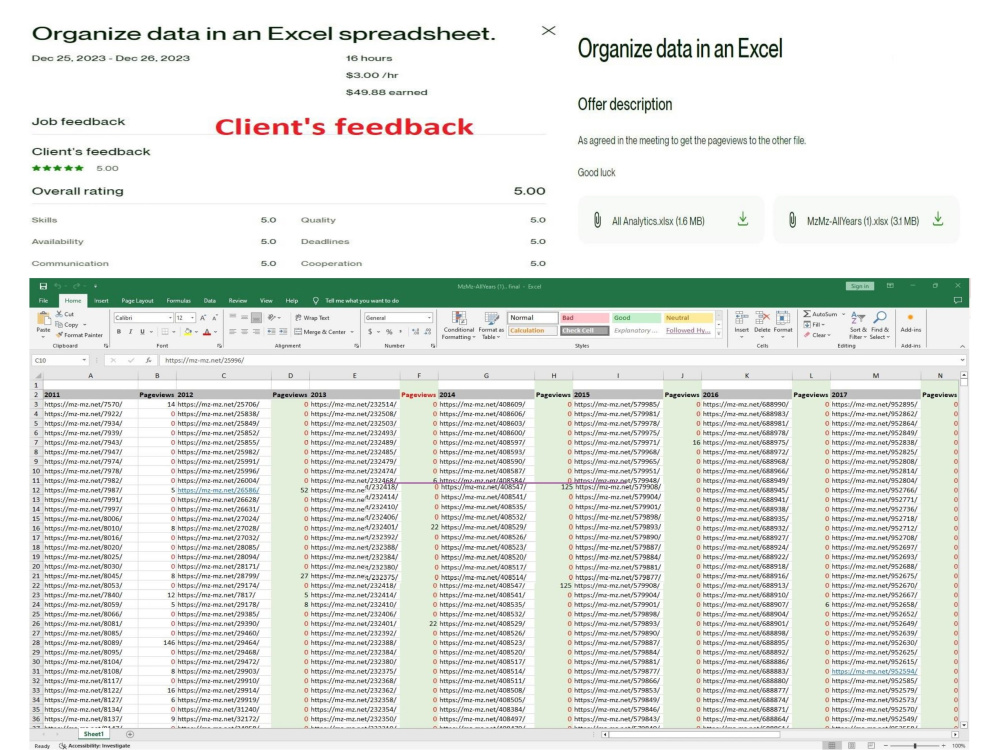Open the Copy dropdown arrow
Viewport: 1000px width, 750px height.
(x=84, y=325)
